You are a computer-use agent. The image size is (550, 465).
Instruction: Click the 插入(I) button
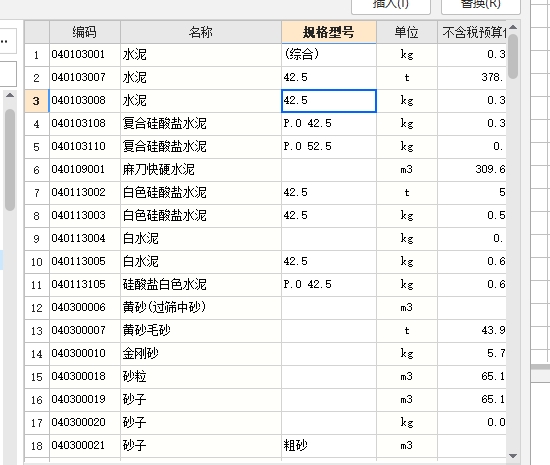point(391,6)
